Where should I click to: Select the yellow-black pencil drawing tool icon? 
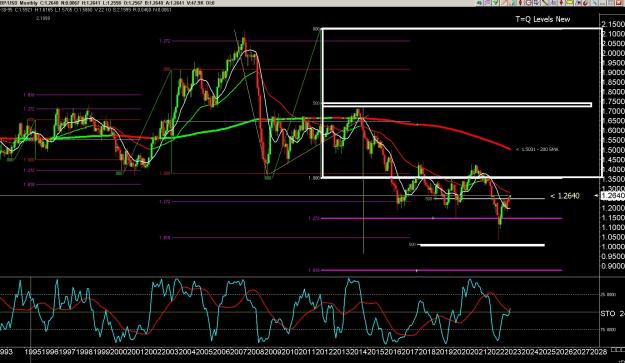[545, 3]
